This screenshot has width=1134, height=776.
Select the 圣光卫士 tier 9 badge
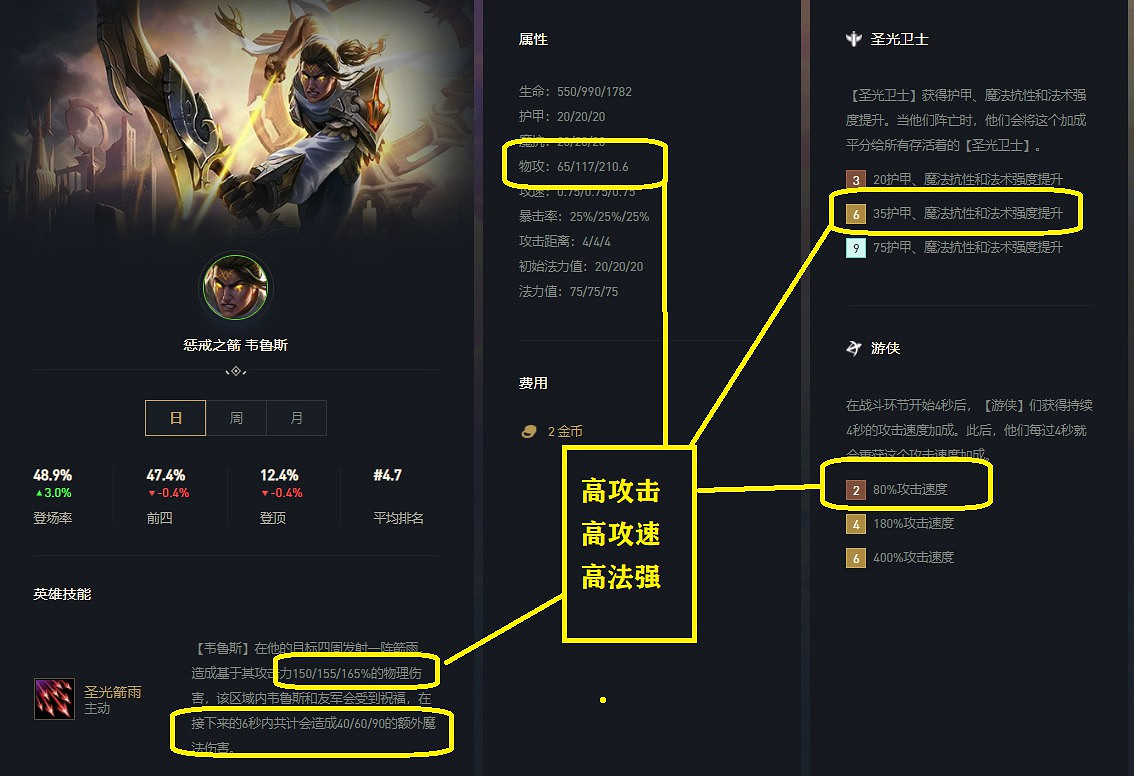(x=856, y=248)
